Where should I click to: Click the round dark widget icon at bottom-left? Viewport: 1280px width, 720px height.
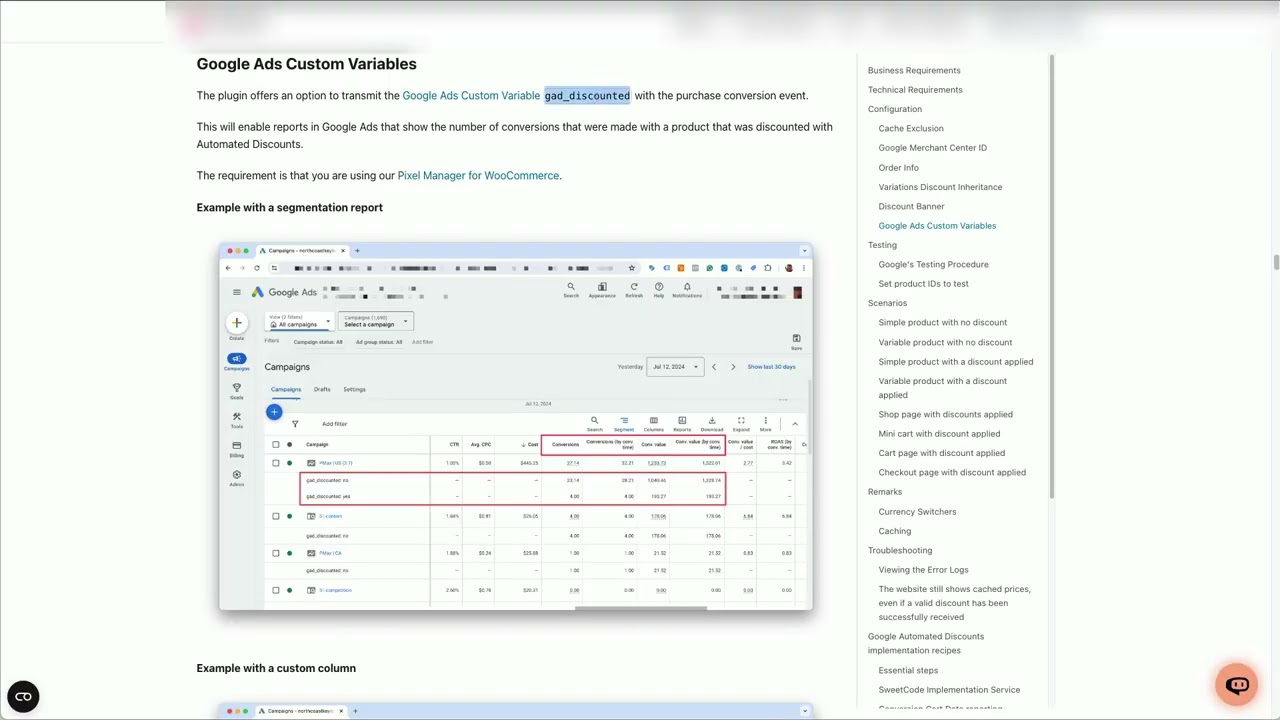(x=23, y=696)
